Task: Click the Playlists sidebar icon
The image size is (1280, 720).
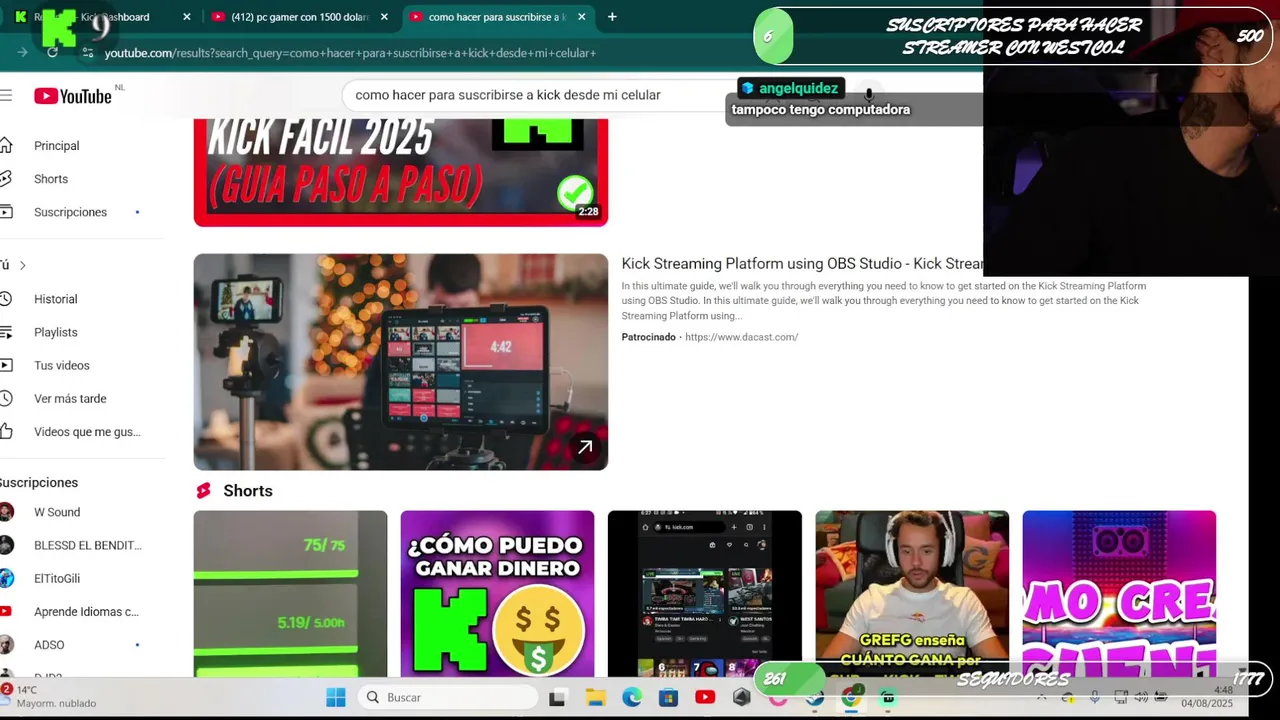Action: point(6,332)
